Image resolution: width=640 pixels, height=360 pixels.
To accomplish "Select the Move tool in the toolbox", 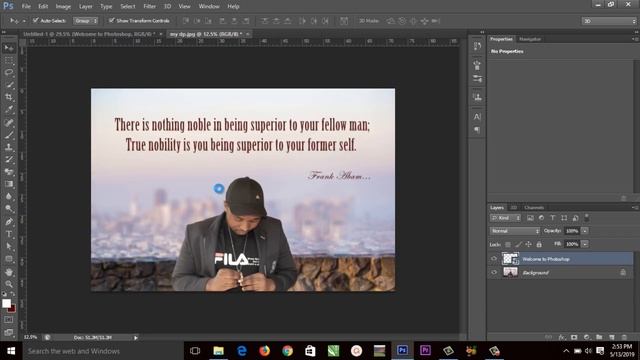I will [x=9, y=49].
